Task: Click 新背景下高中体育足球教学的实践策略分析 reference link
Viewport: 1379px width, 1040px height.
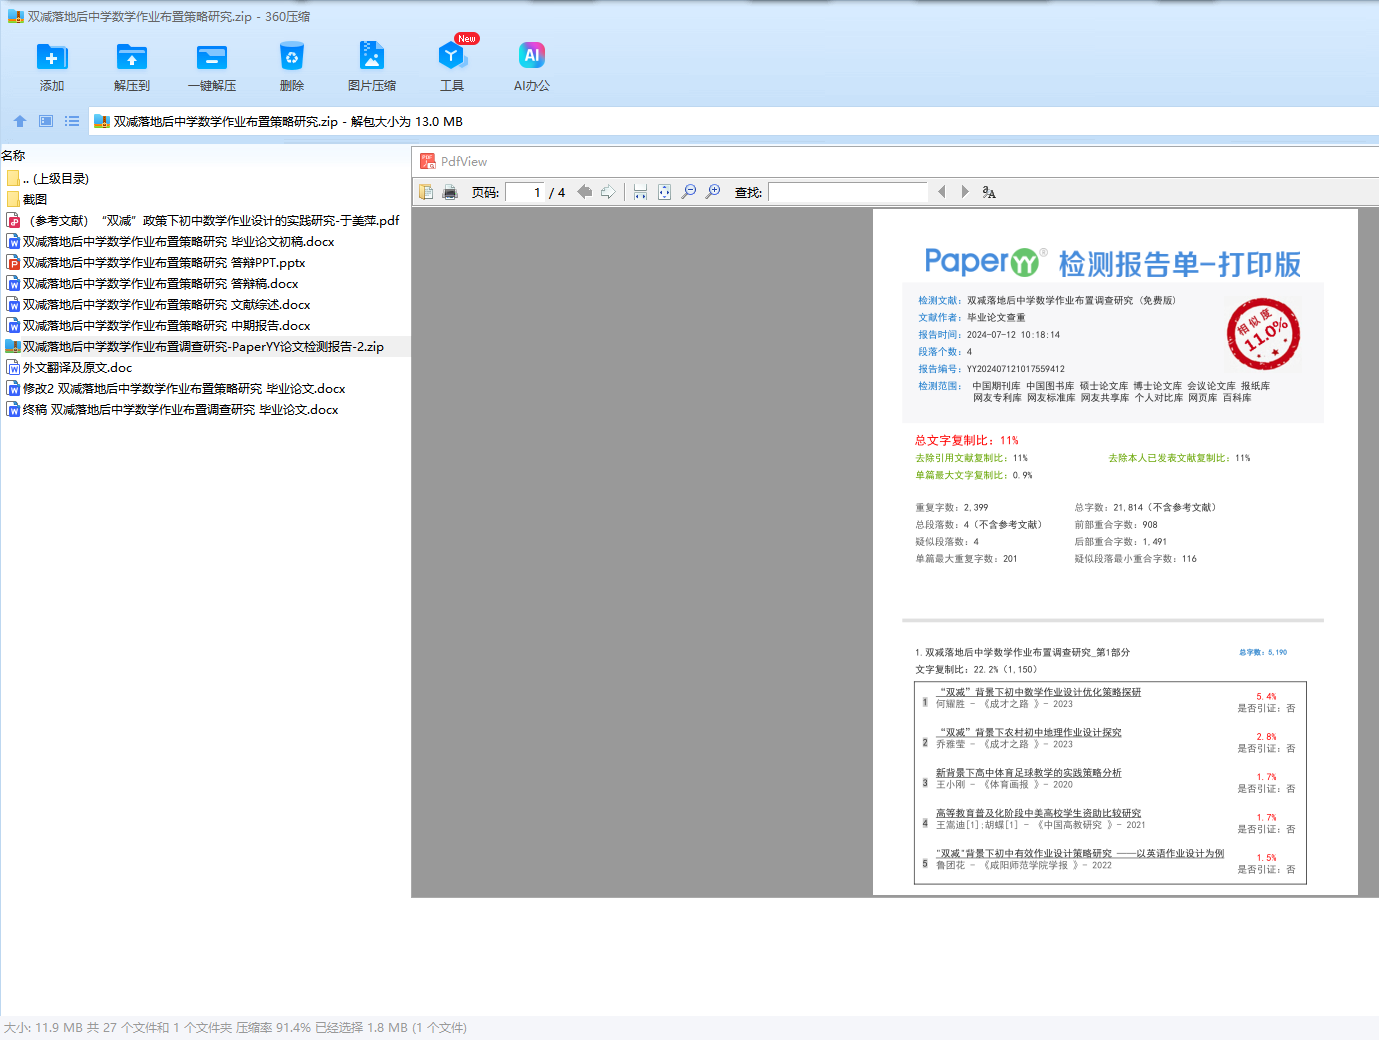Action: [x=1029, y=773]
